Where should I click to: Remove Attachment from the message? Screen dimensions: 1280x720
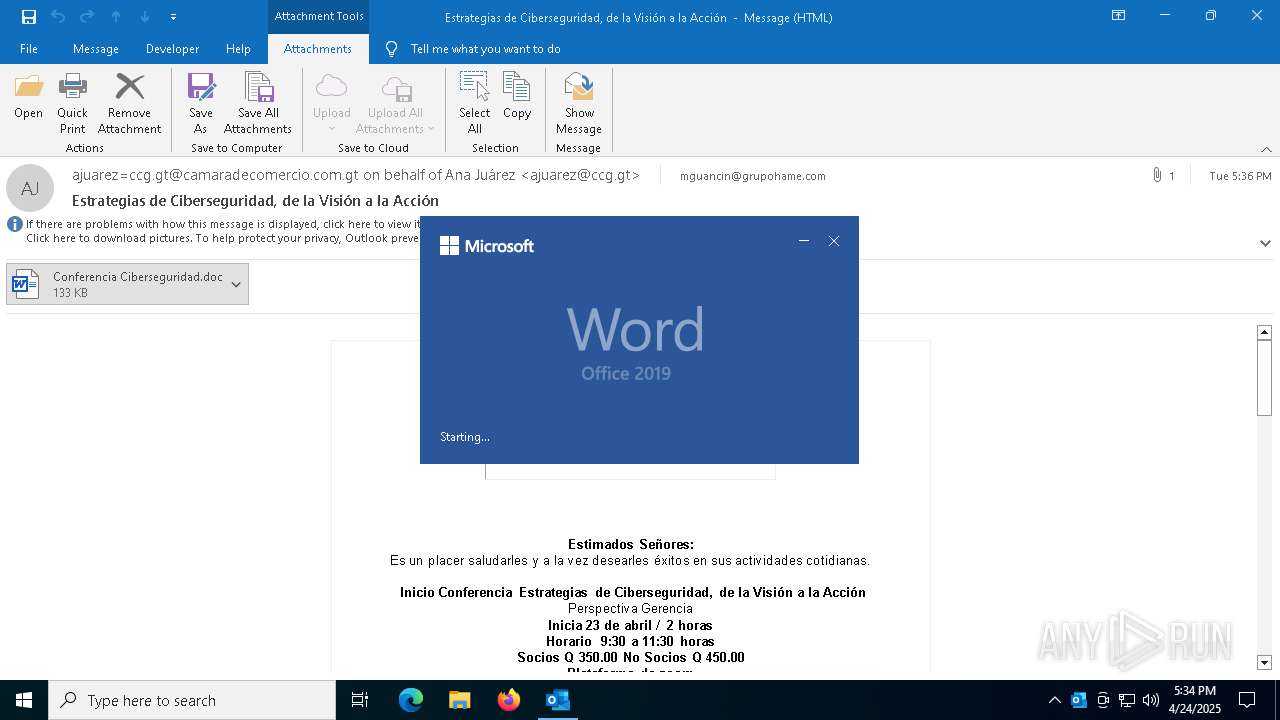(x=129, y=104)
